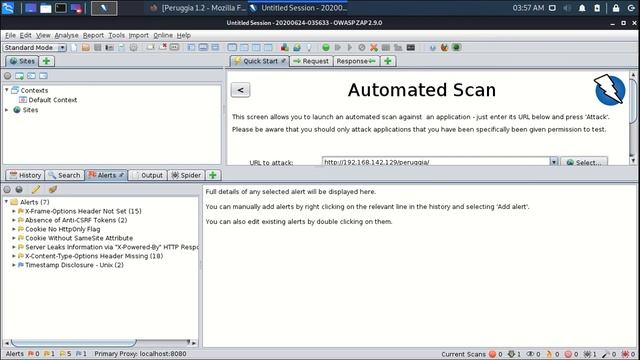Image resolution: width=640 pixels, height=360 pixels.
Task: Open the URL to attack dropdown arrow
Action: 553,162
